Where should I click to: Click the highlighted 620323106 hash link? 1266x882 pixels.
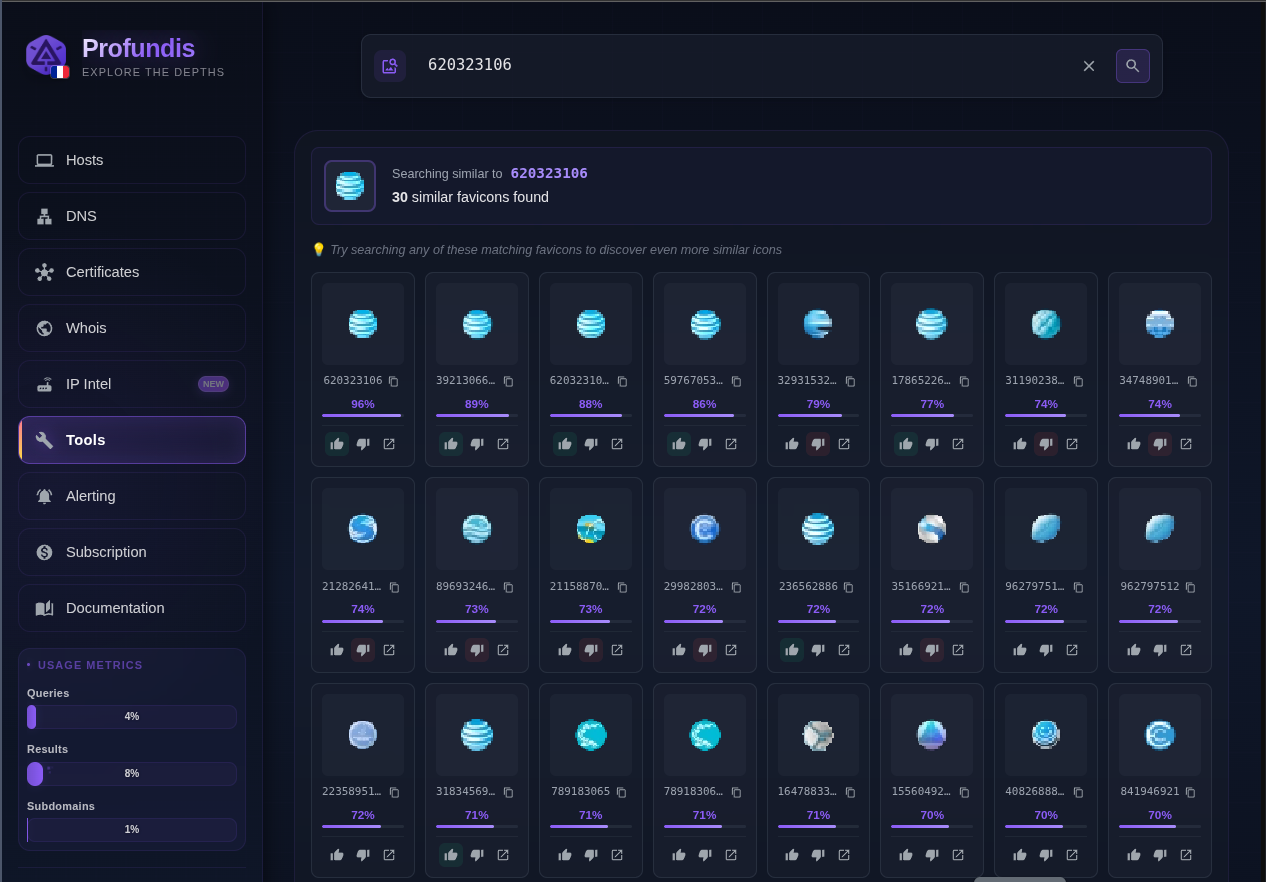(549, 173)
